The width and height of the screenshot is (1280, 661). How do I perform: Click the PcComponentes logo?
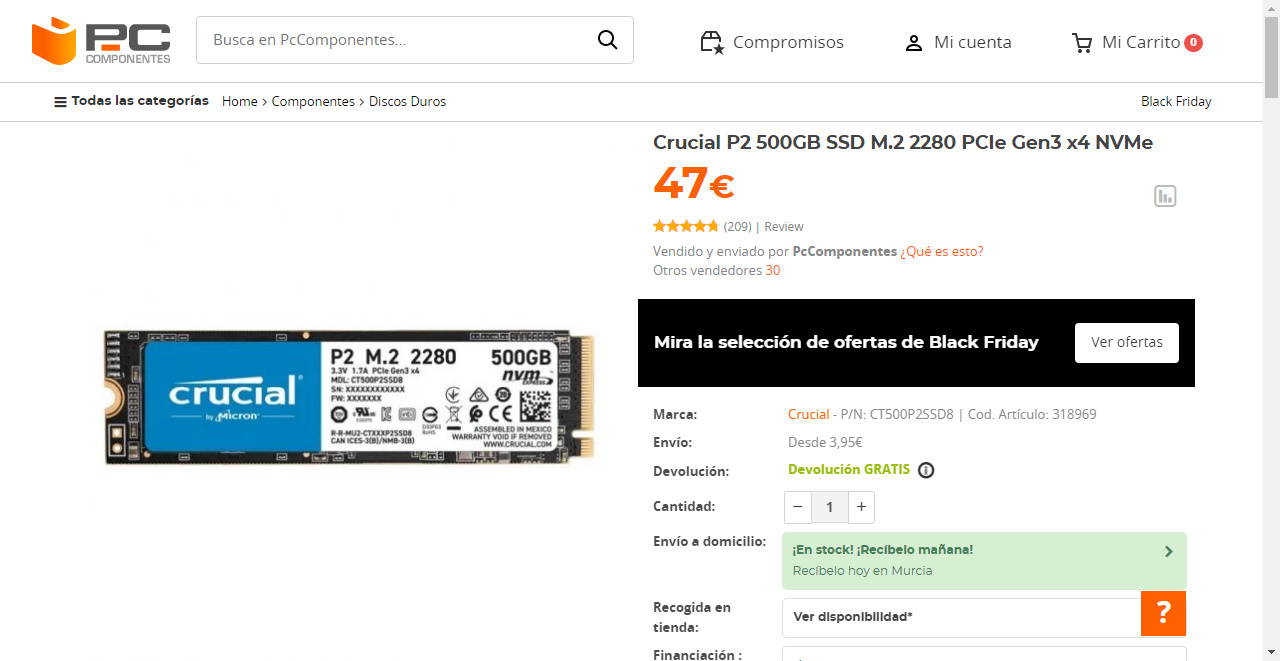point(101,41)
